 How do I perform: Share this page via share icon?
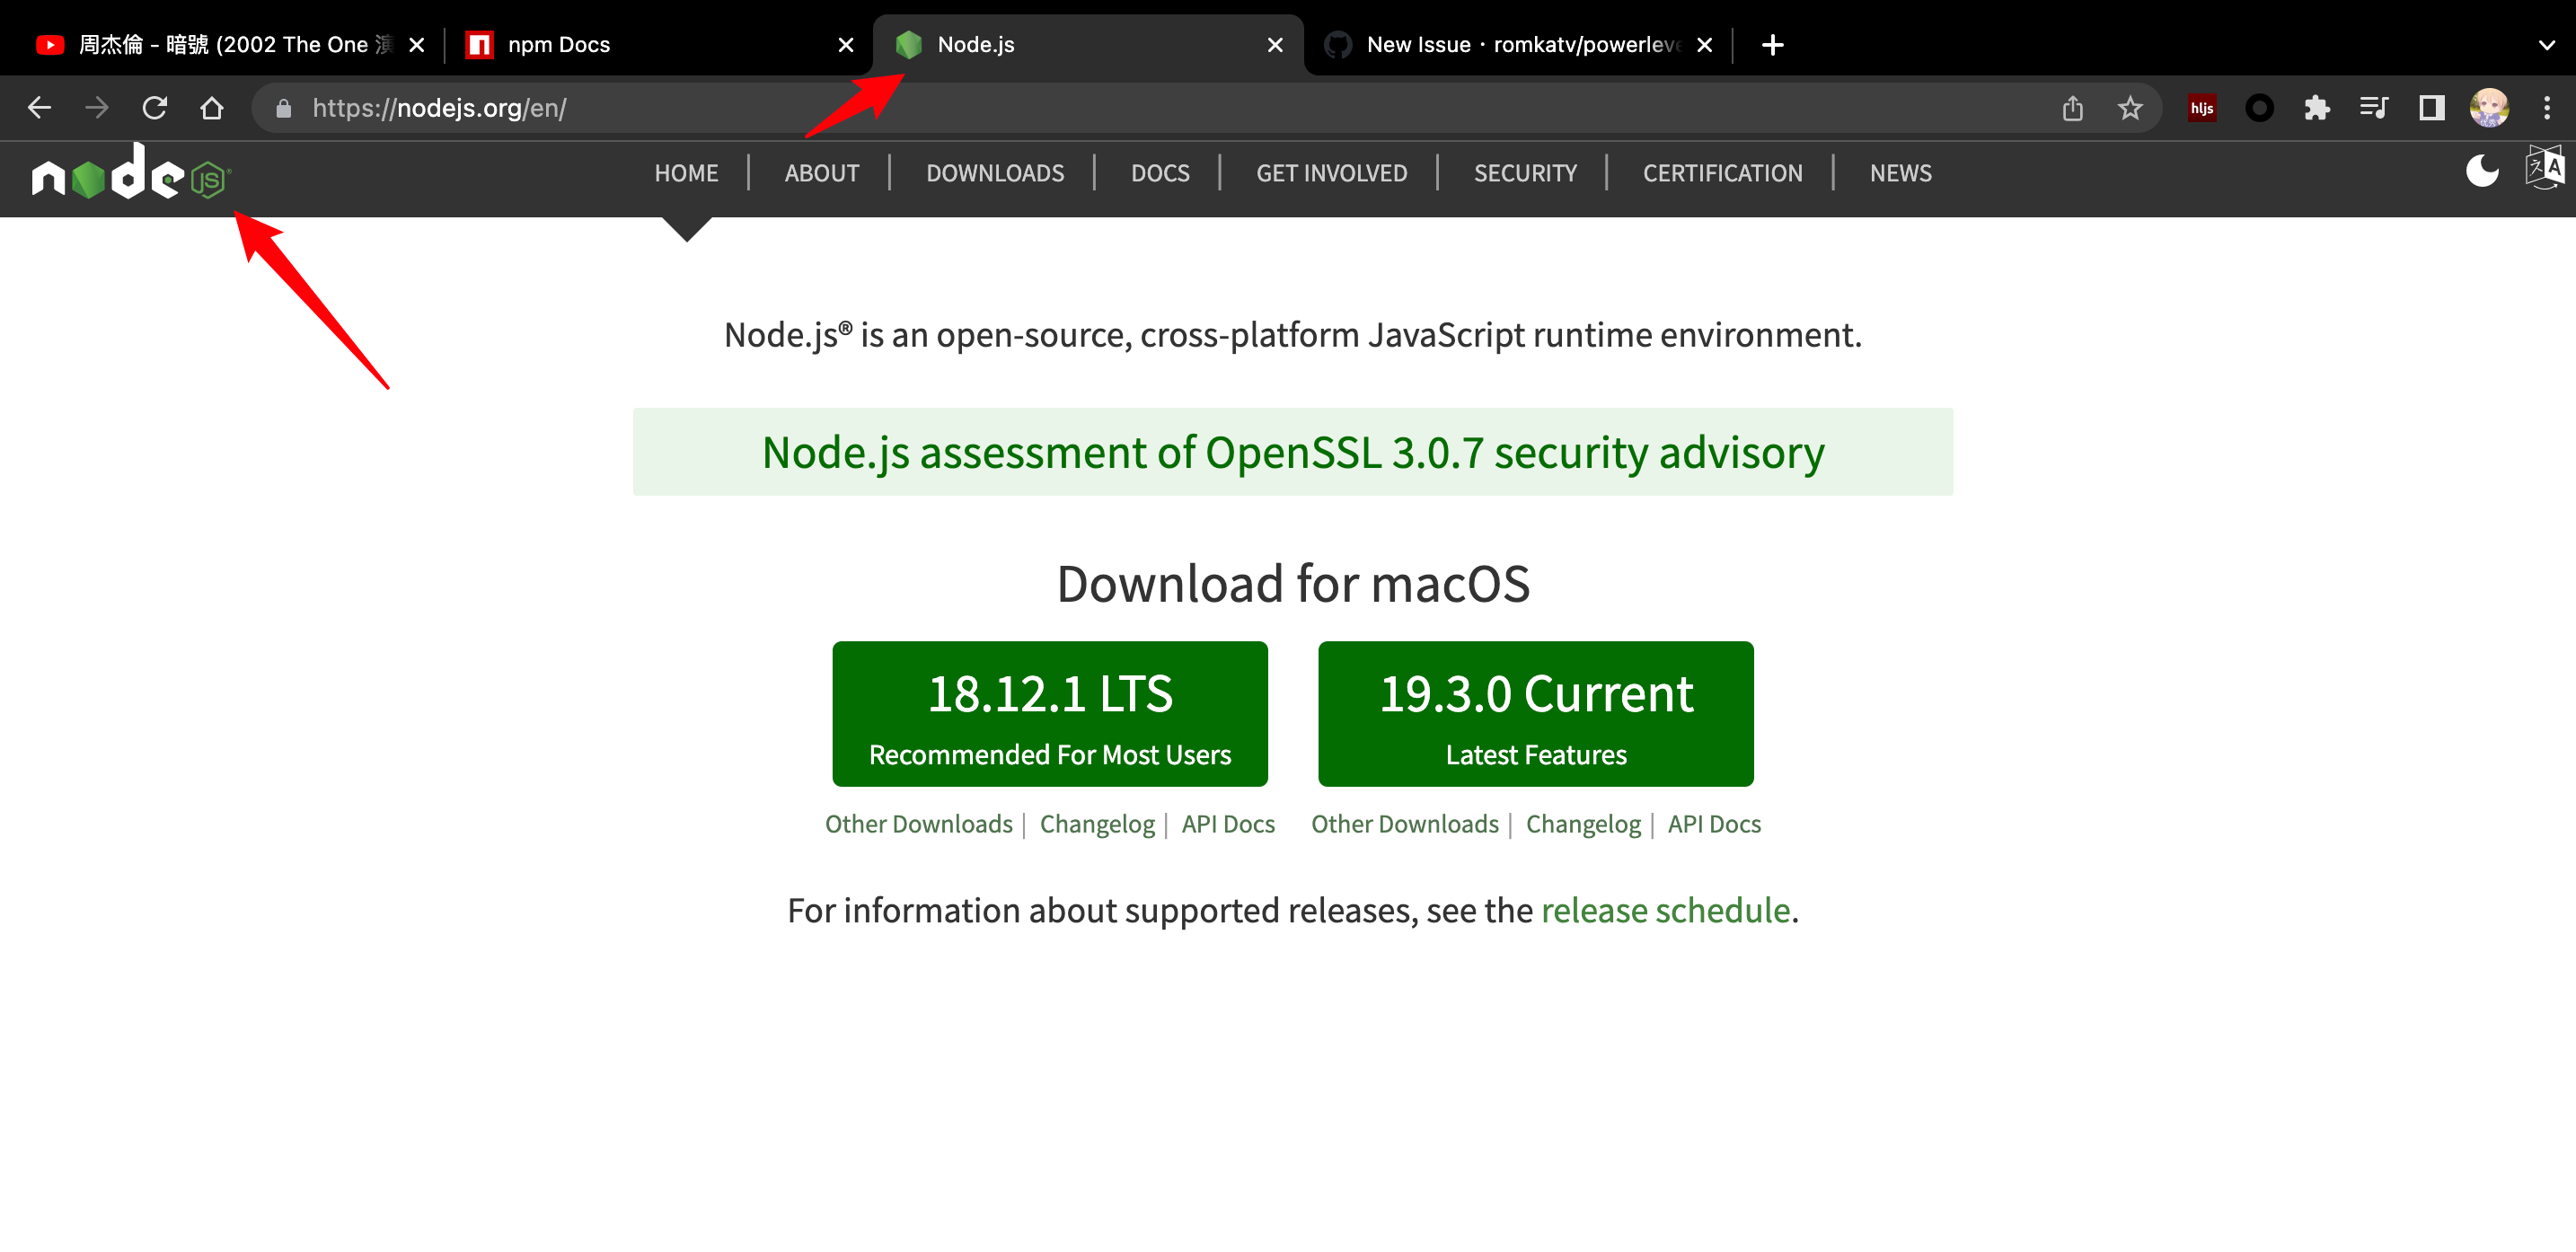2072,108
